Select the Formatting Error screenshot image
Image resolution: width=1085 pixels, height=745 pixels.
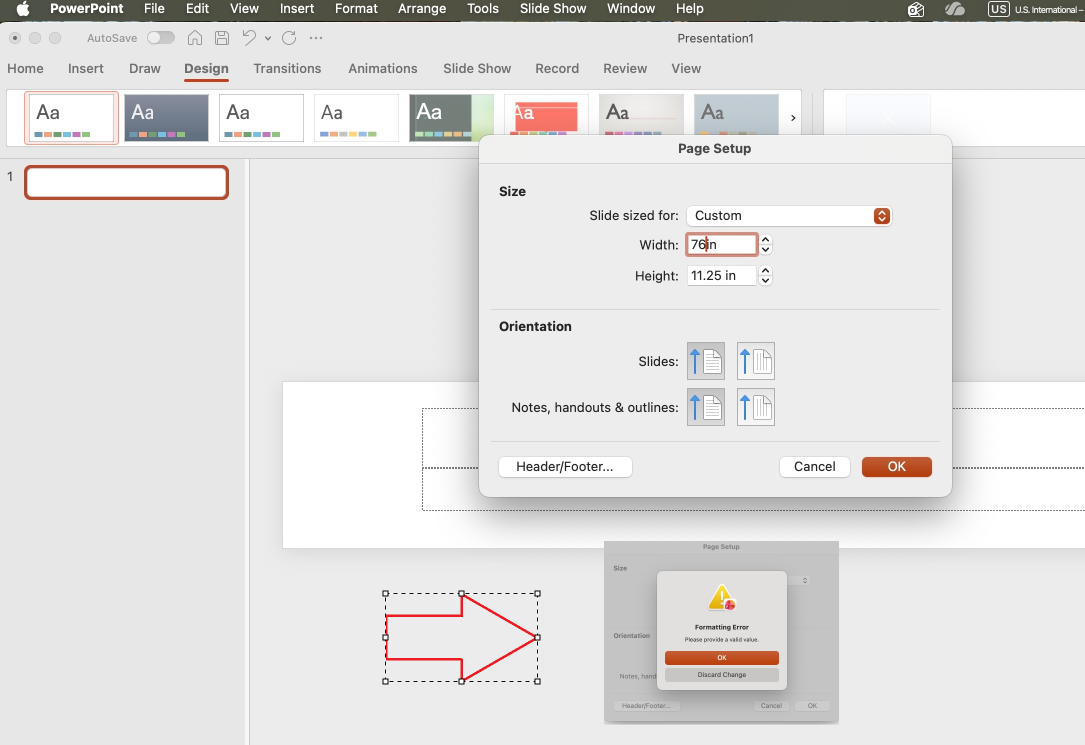coord(721,632)
